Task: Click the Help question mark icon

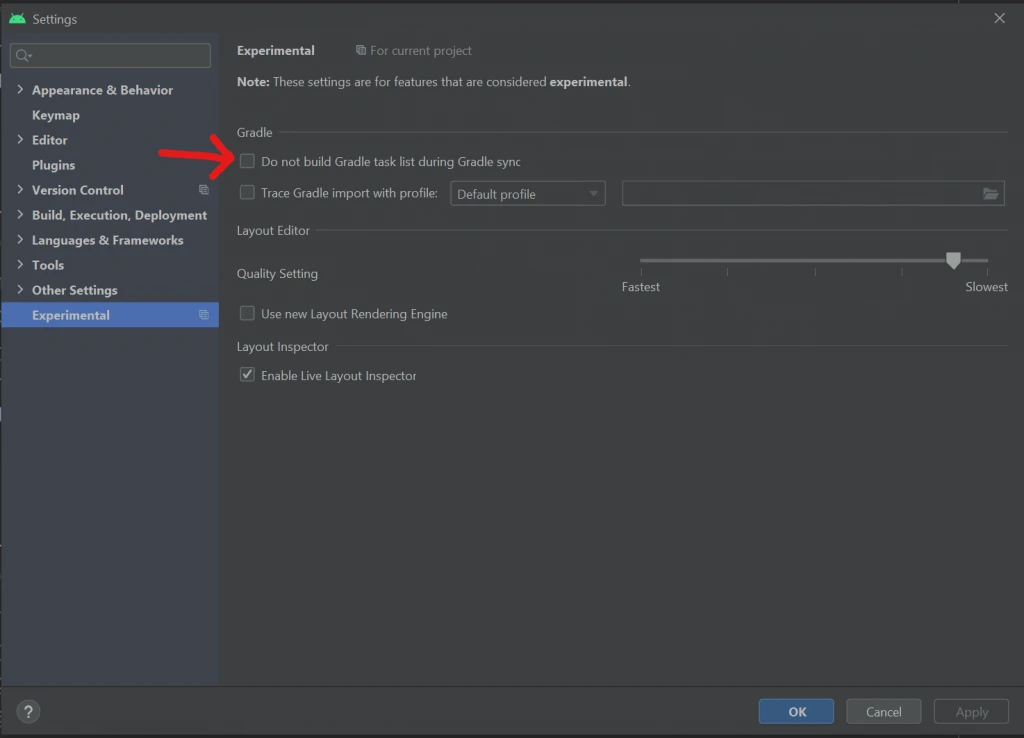Action: click(x=27, y=711)
